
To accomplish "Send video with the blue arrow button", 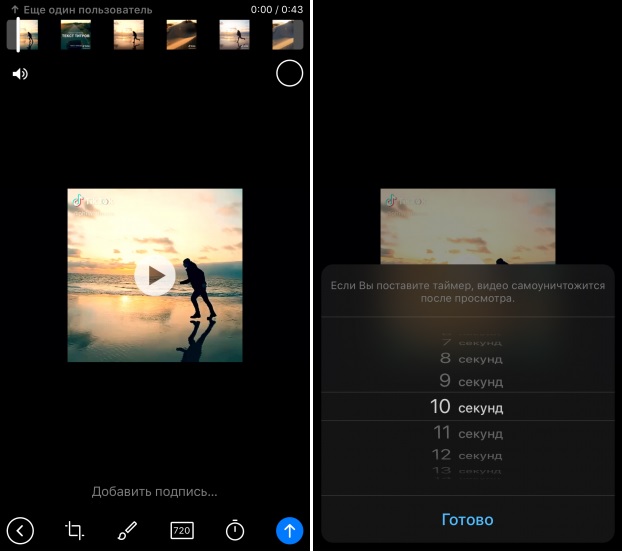I will coord(289,530).
